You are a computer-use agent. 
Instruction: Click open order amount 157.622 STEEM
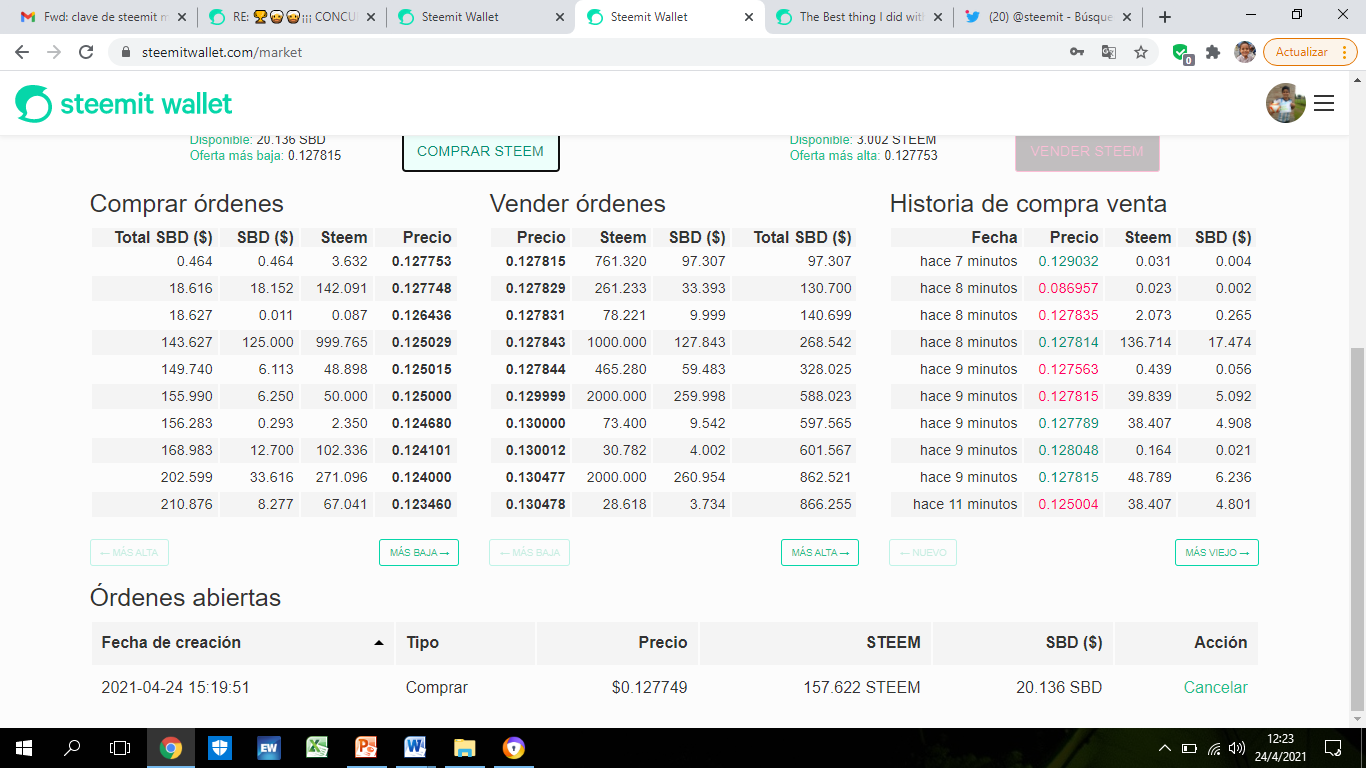[862, 687]
